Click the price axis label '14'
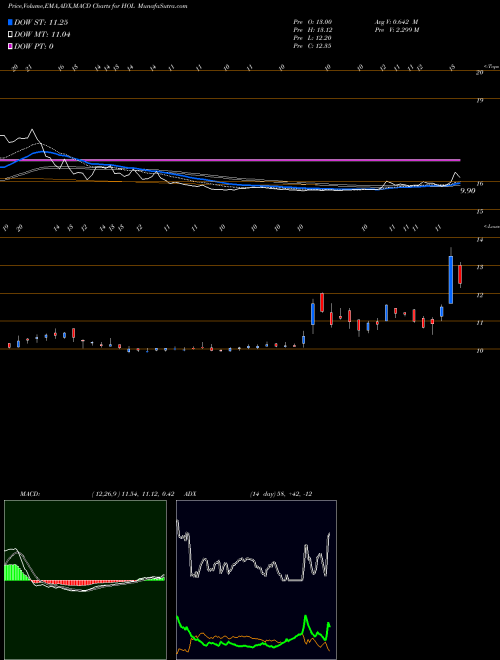Viewport: 500px width, 660px height. [x=479, y=240]
